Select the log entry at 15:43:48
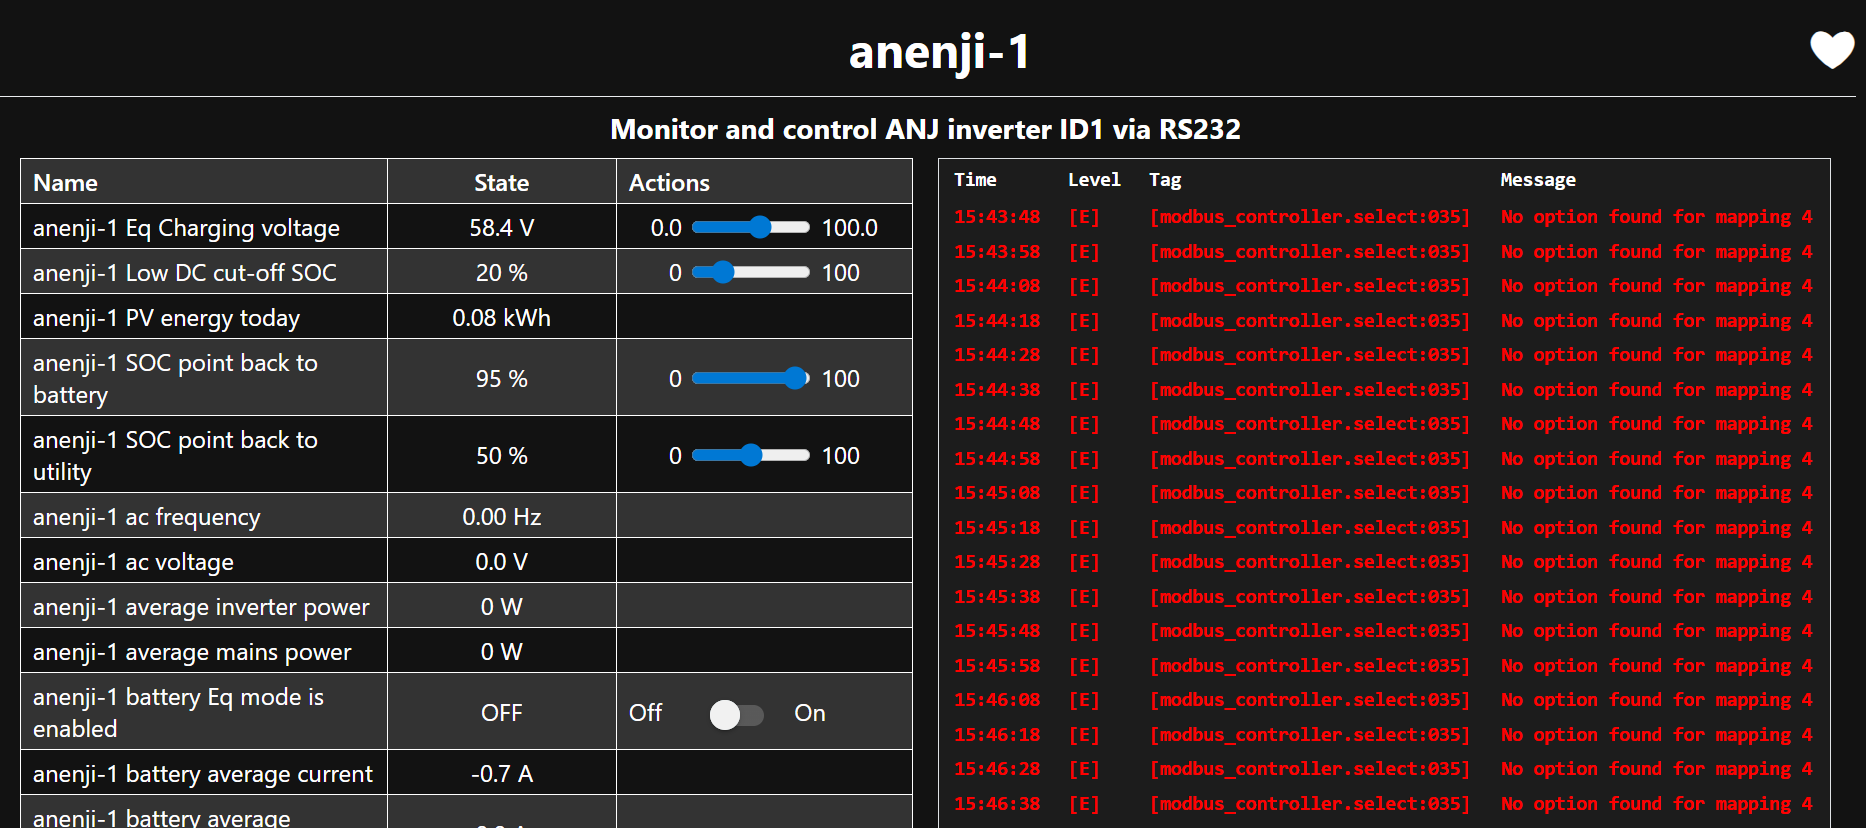 997,217
